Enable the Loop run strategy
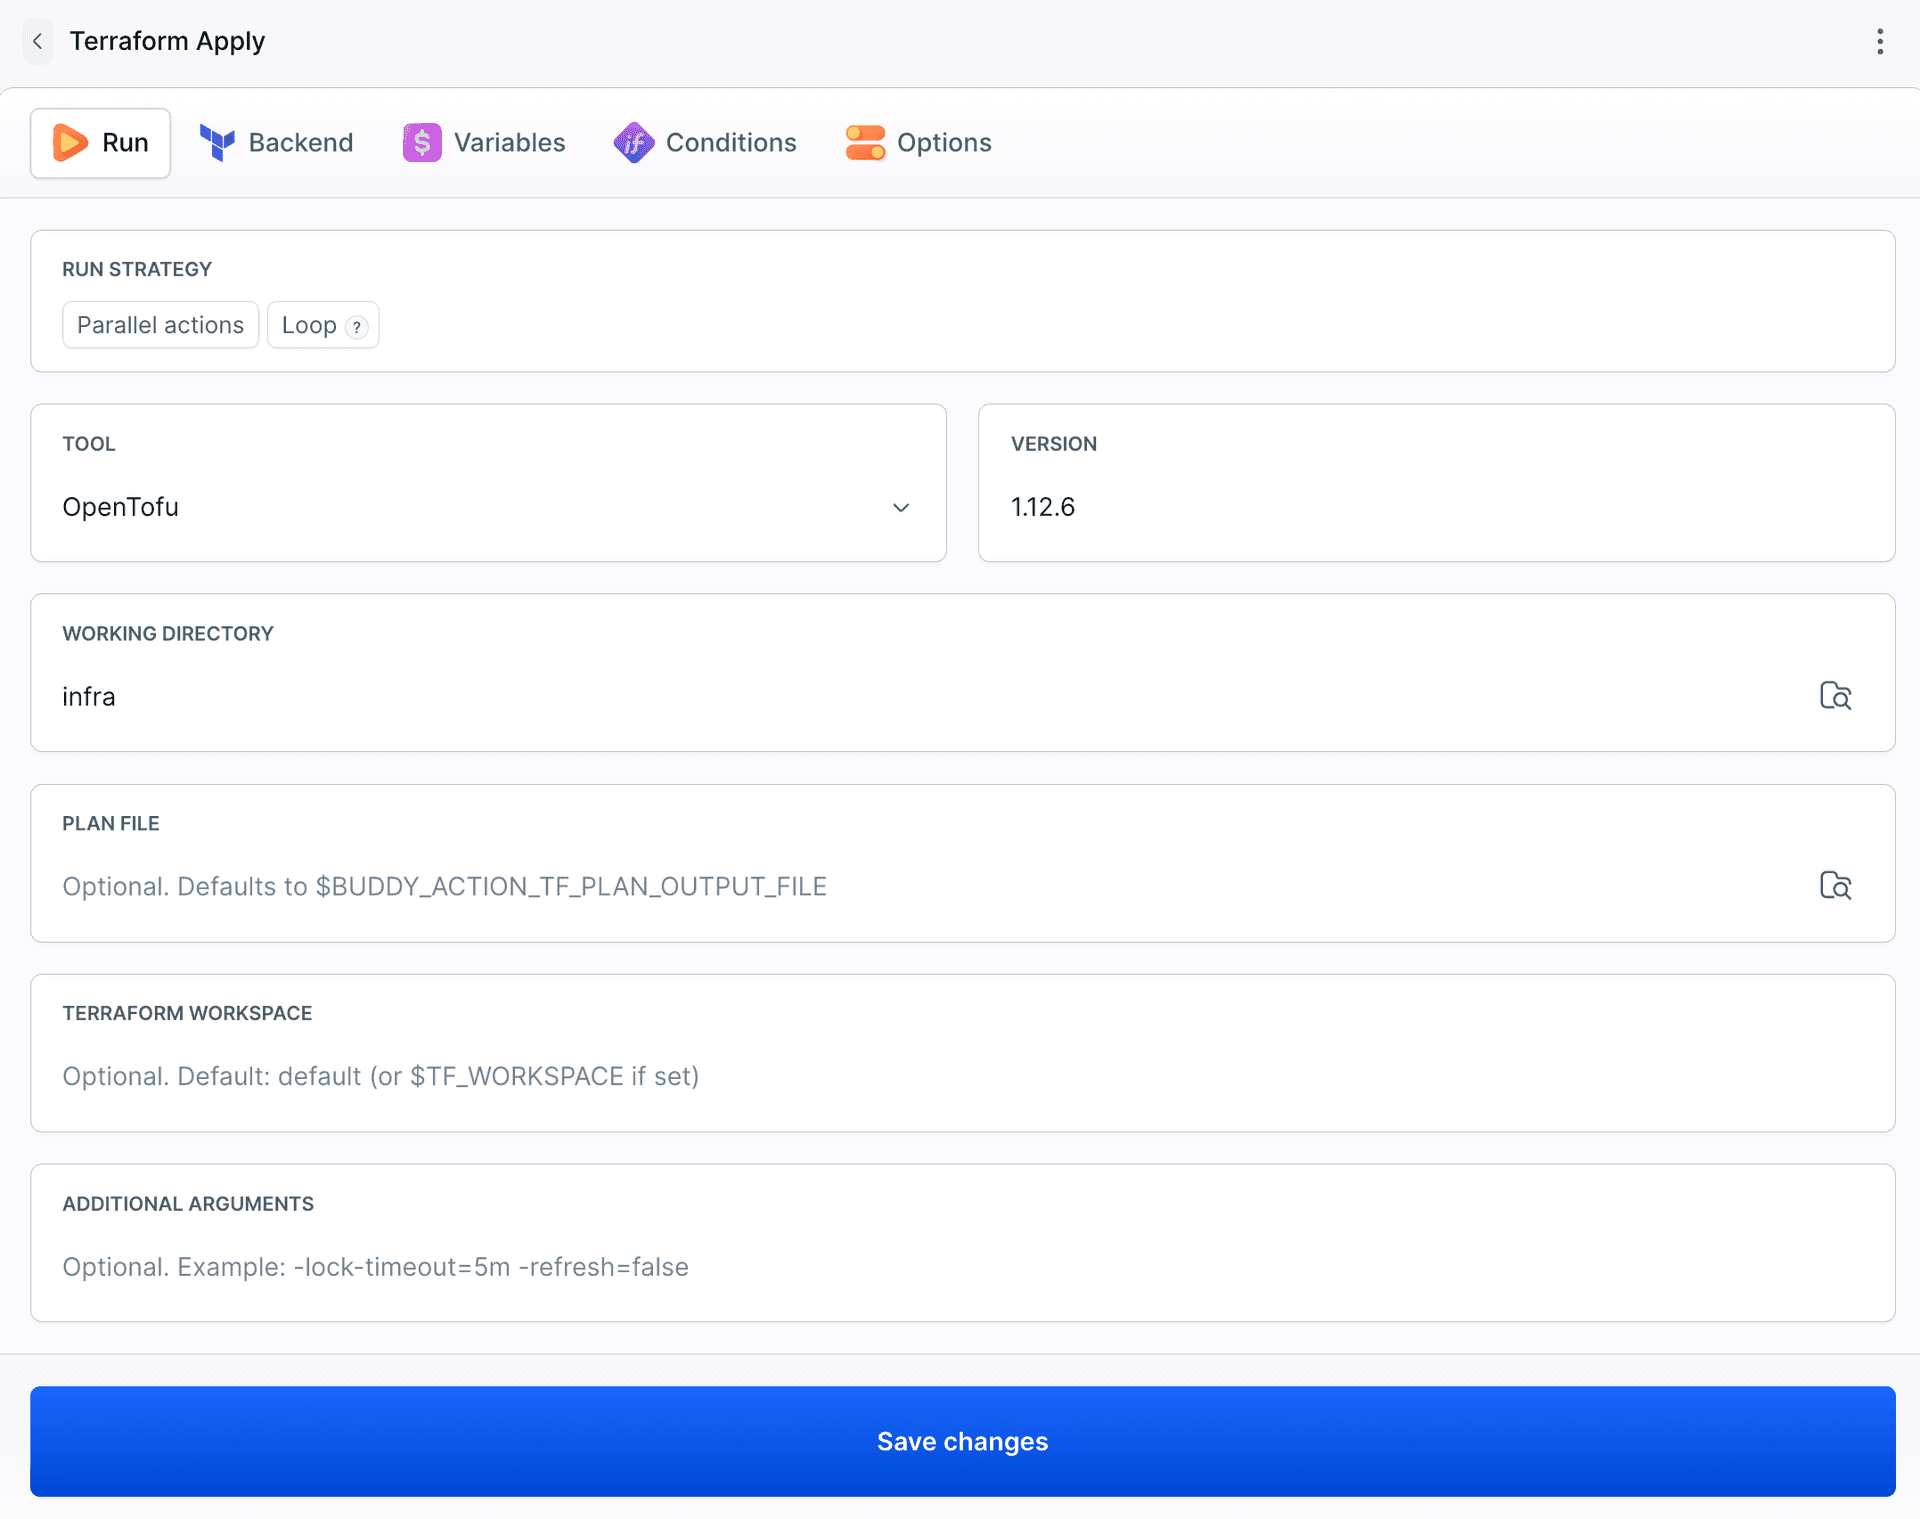 (x=323, y=325)
